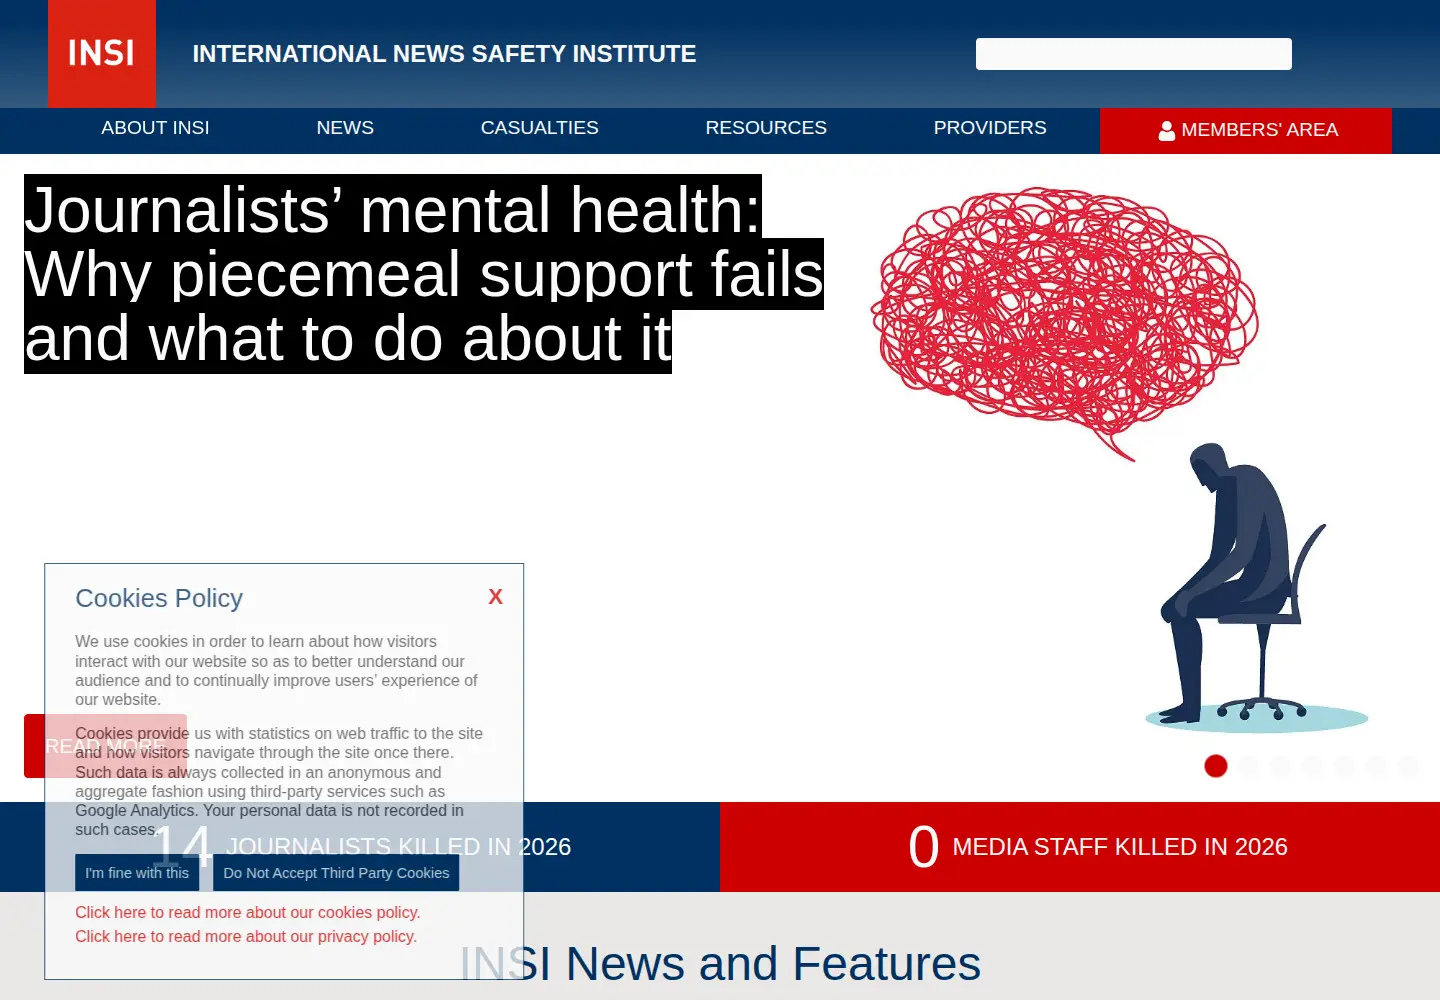Close the Cookies Policy popup with X

[495, 597]
